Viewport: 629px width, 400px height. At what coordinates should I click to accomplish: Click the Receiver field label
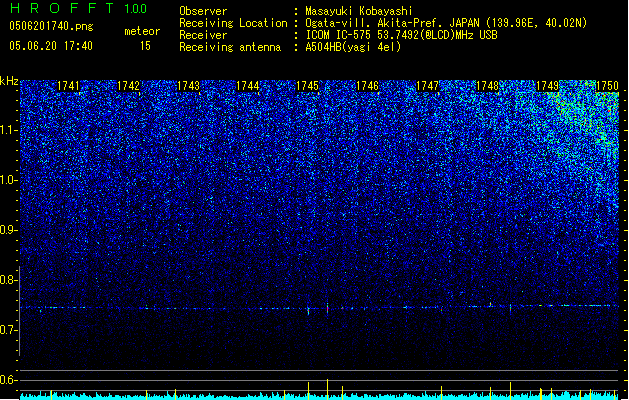(203, 35)
